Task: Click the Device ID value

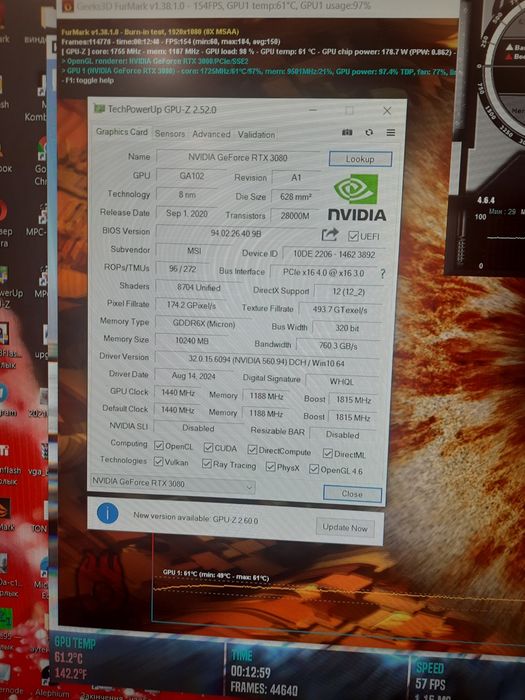Action: click(x=334, y=254)
